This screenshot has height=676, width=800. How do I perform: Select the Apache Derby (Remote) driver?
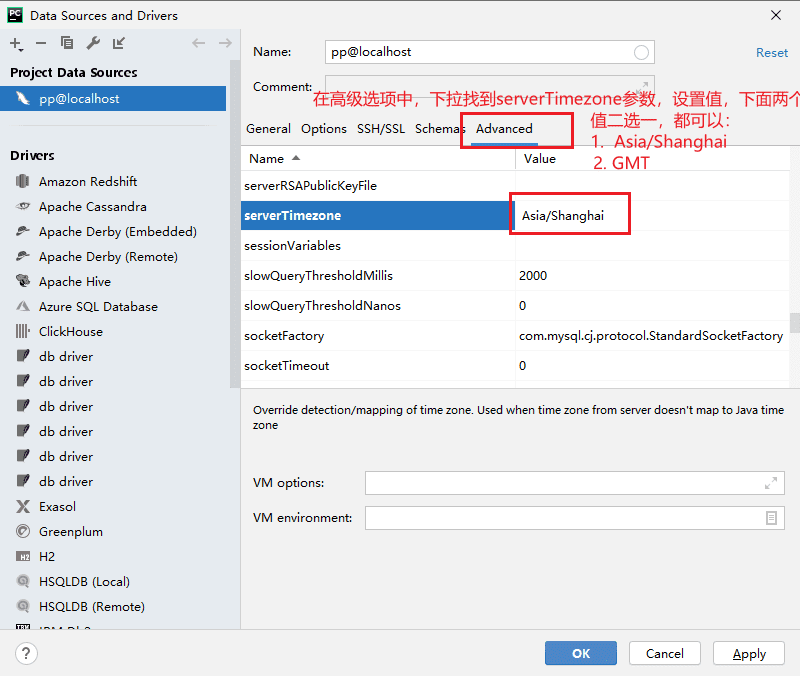coord(108,257)
